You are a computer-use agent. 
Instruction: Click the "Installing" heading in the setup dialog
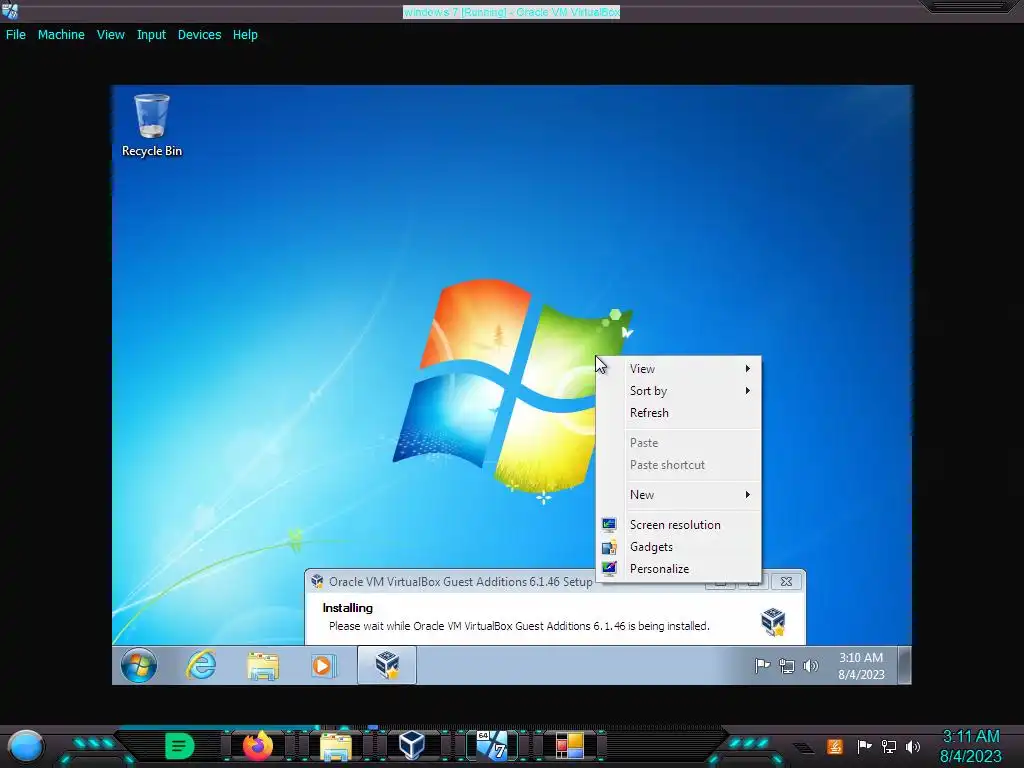pos(347,608)
